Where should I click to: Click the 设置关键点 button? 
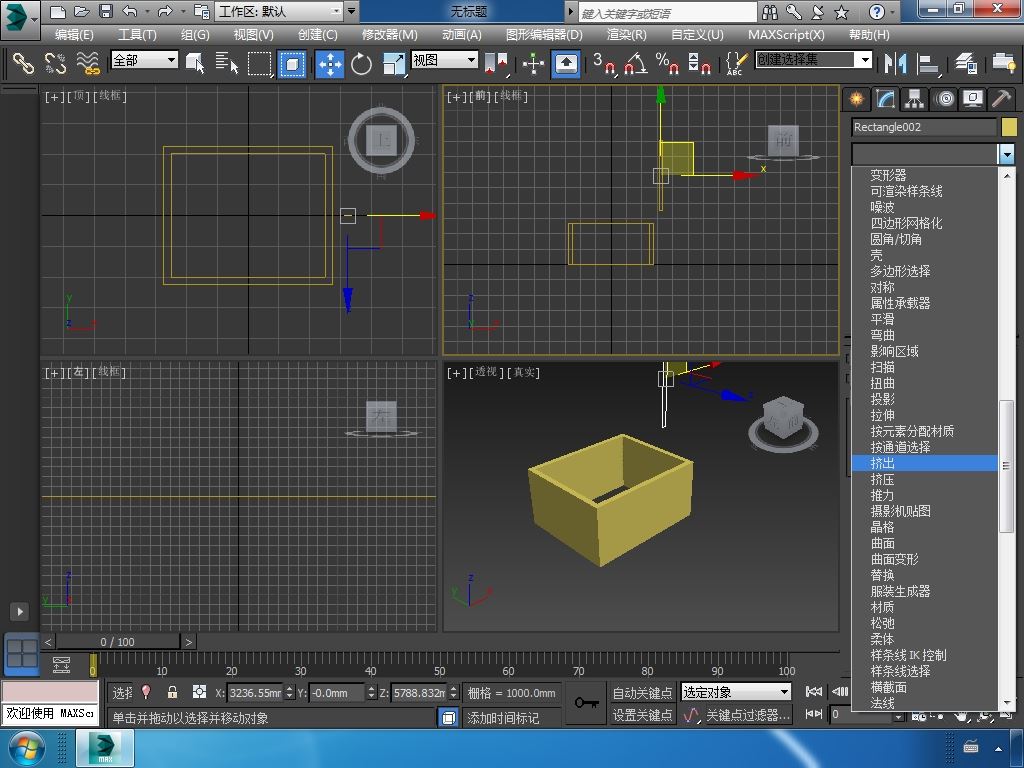642,715
